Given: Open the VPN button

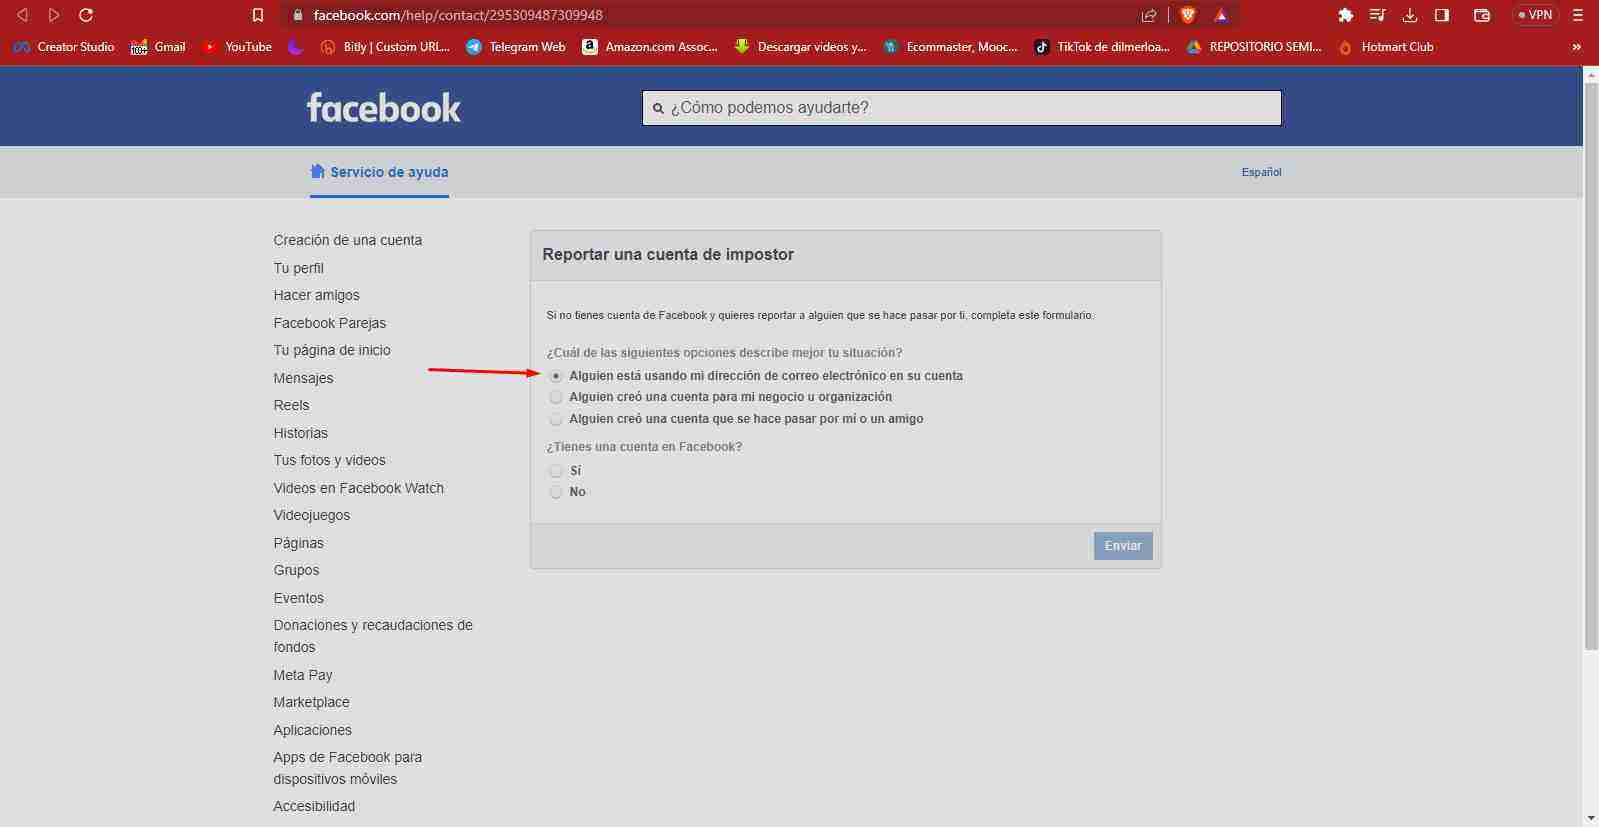Looking at the screenshot, I should tap(1535, 15).
